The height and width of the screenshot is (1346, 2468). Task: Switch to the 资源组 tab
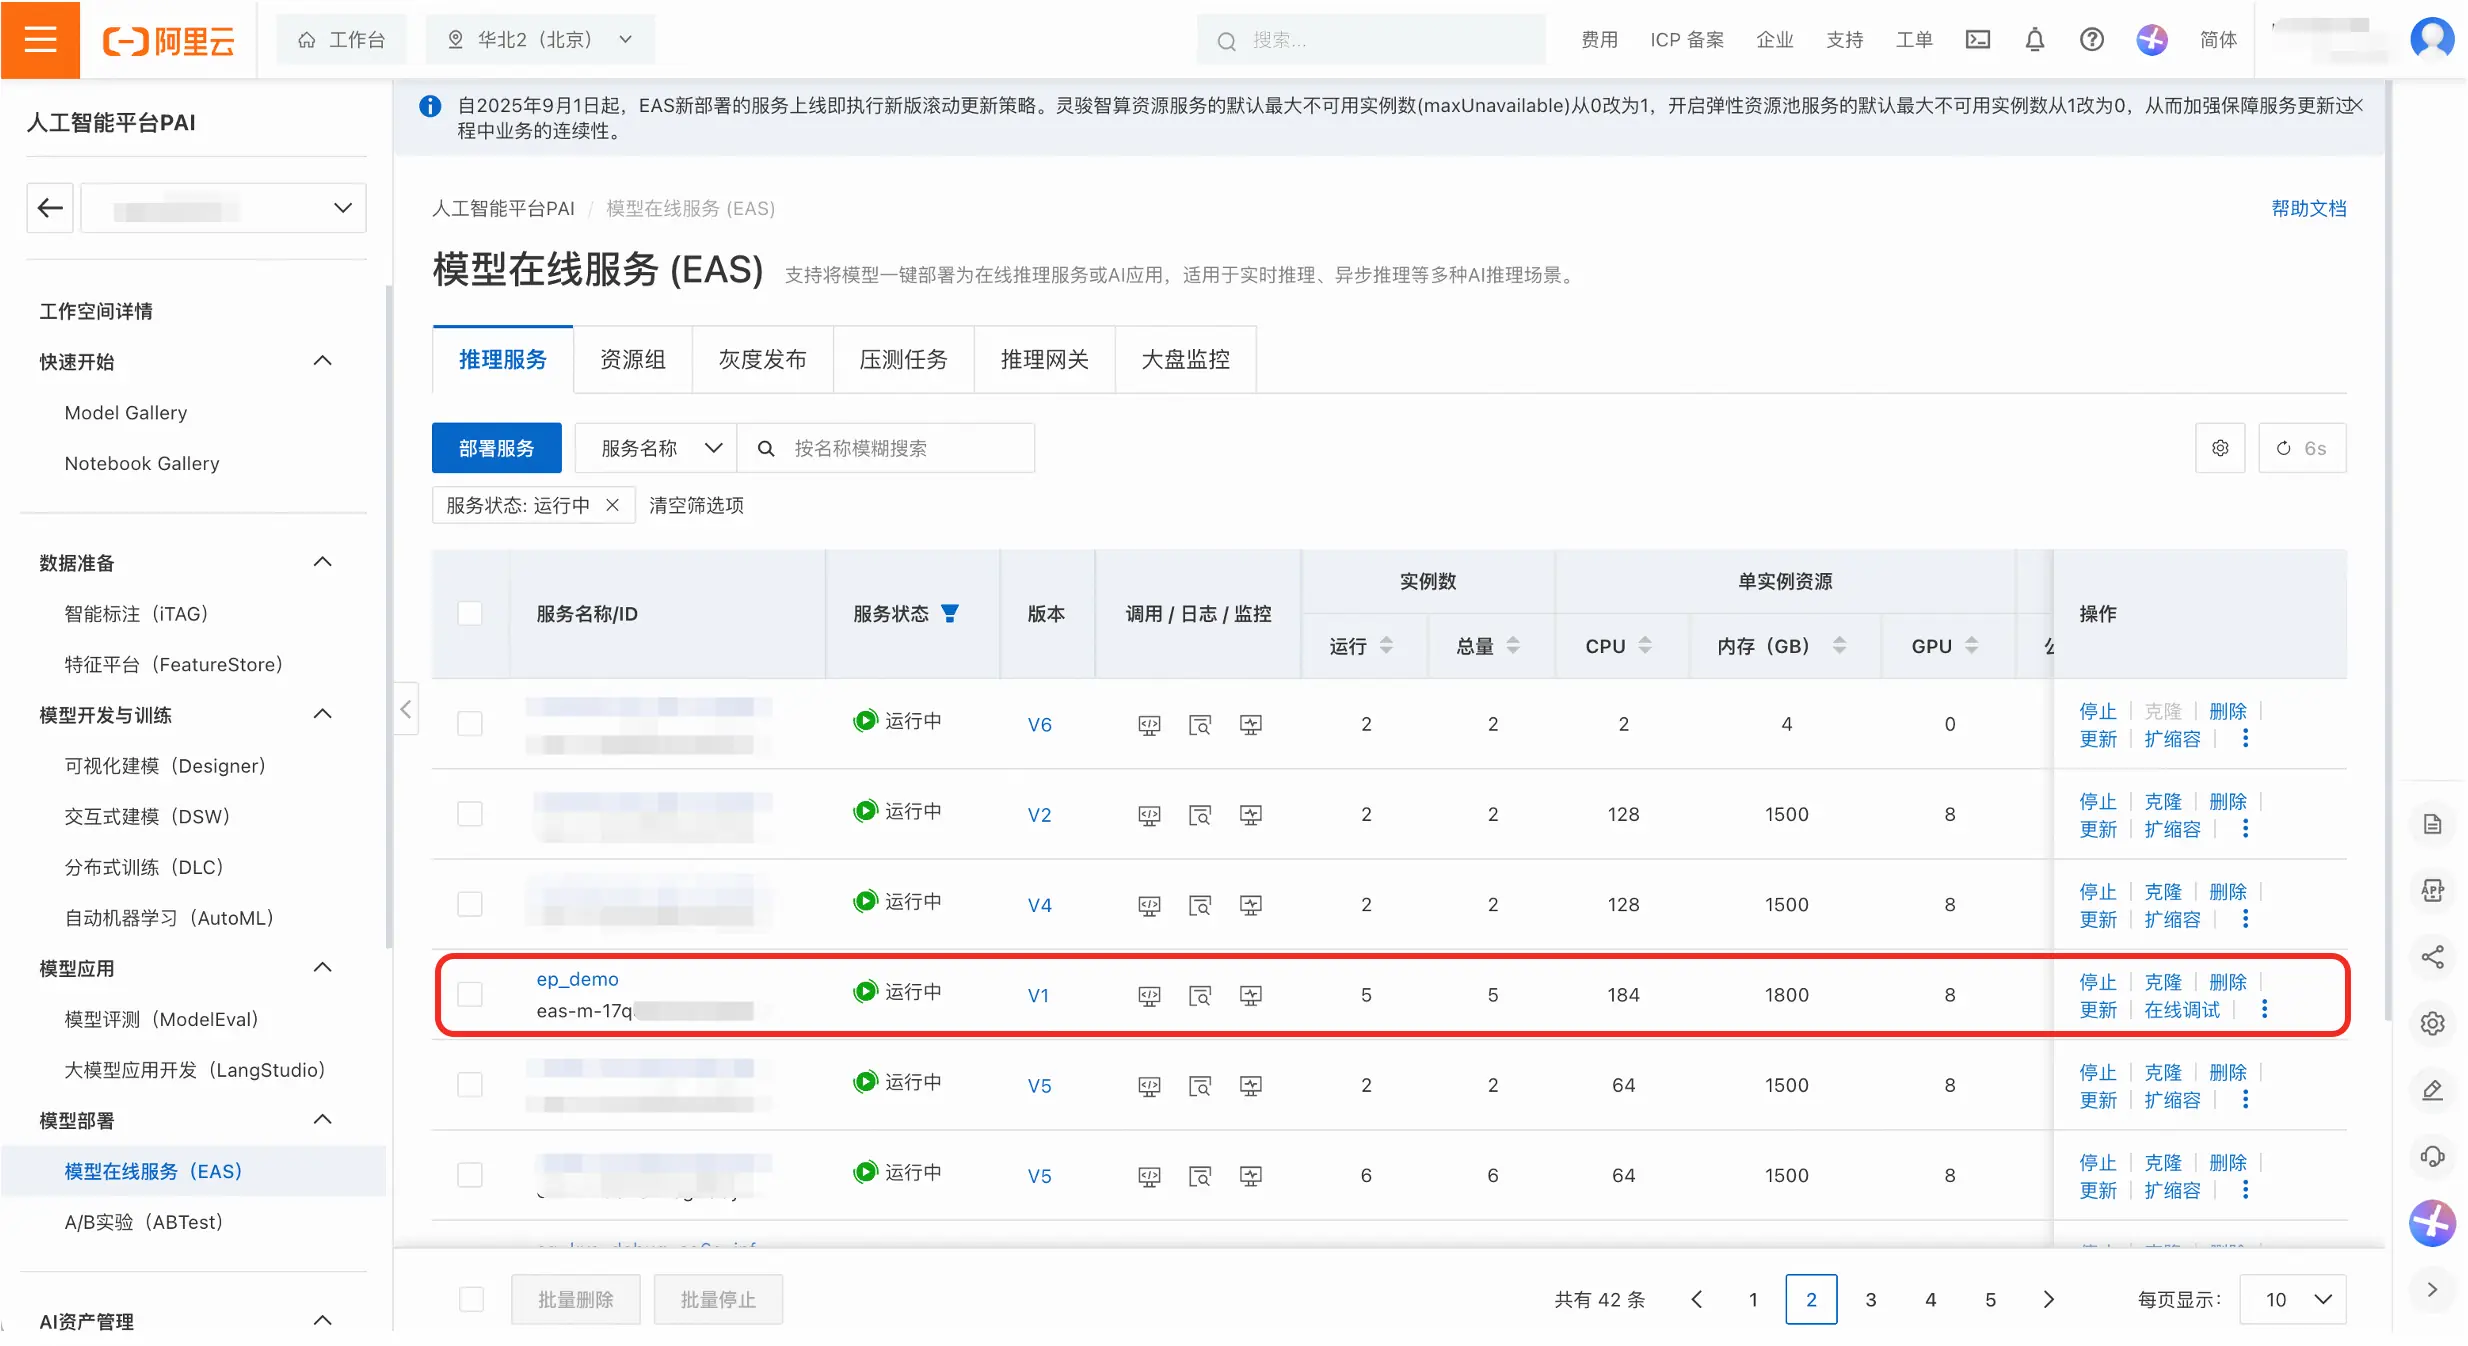[632, 359]
